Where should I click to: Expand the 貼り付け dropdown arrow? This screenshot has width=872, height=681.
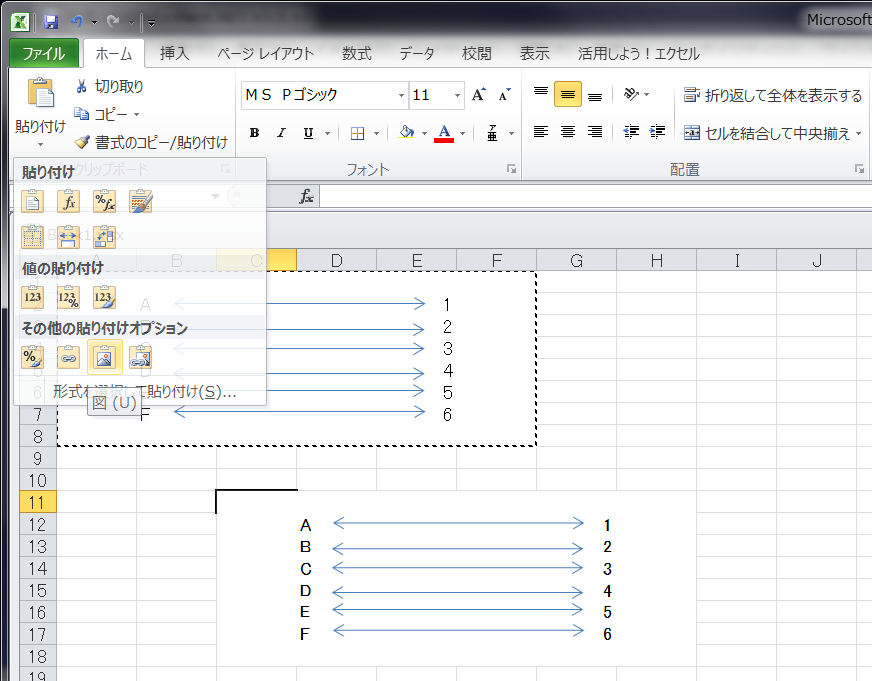coord(40,145)
